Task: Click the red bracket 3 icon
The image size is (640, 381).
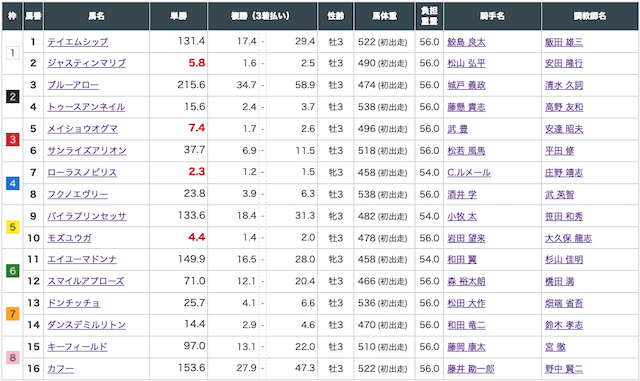Action: tap(13, 140)
